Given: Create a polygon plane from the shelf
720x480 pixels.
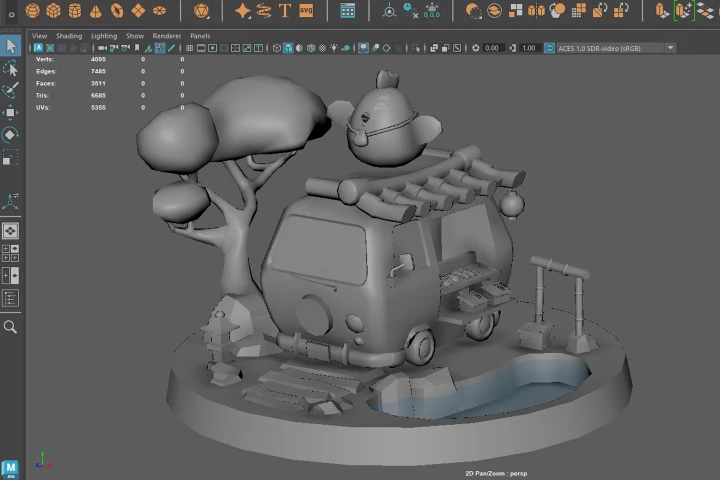Looking at the screenshot, I should click(138, 11).
